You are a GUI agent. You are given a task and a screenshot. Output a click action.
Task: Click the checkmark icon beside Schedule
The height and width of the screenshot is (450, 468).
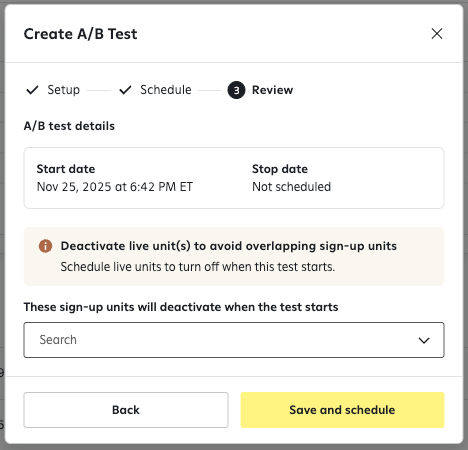coord(125,90)
